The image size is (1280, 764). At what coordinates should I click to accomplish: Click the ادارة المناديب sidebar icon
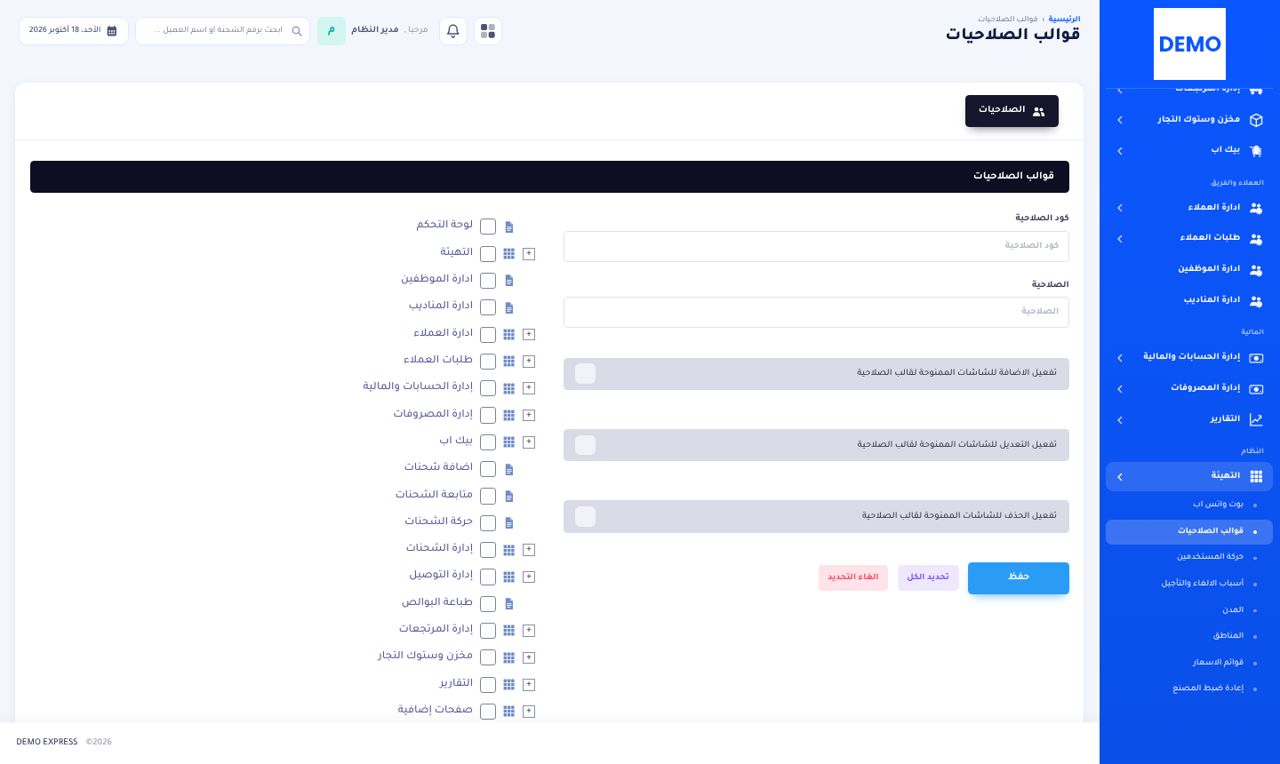tap(1256, 300)
